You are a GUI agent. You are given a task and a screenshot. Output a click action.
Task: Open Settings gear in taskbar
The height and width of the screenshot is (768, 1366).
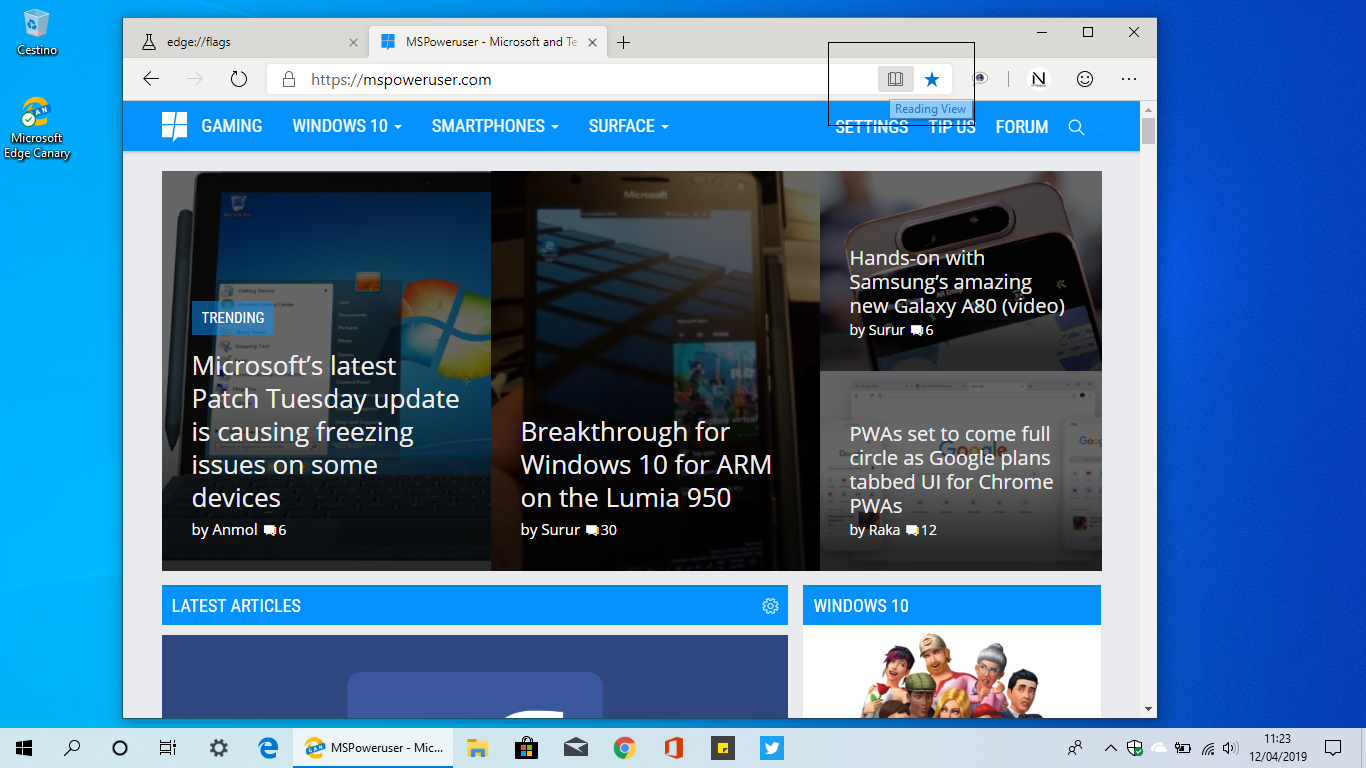click(218, 747)
